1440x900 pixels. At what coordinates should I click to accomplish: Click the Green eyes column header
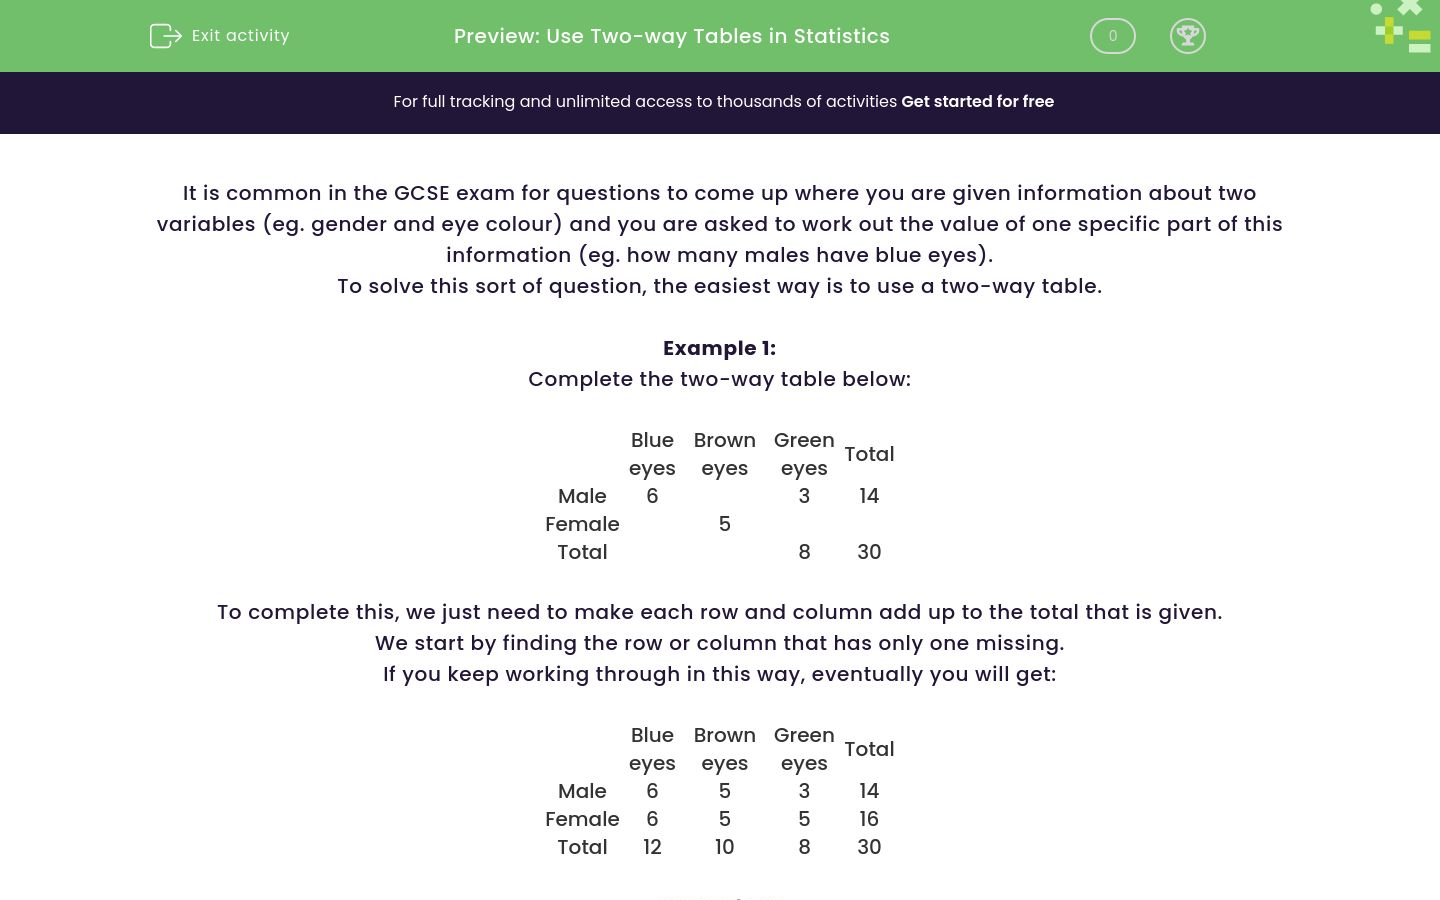804,454
